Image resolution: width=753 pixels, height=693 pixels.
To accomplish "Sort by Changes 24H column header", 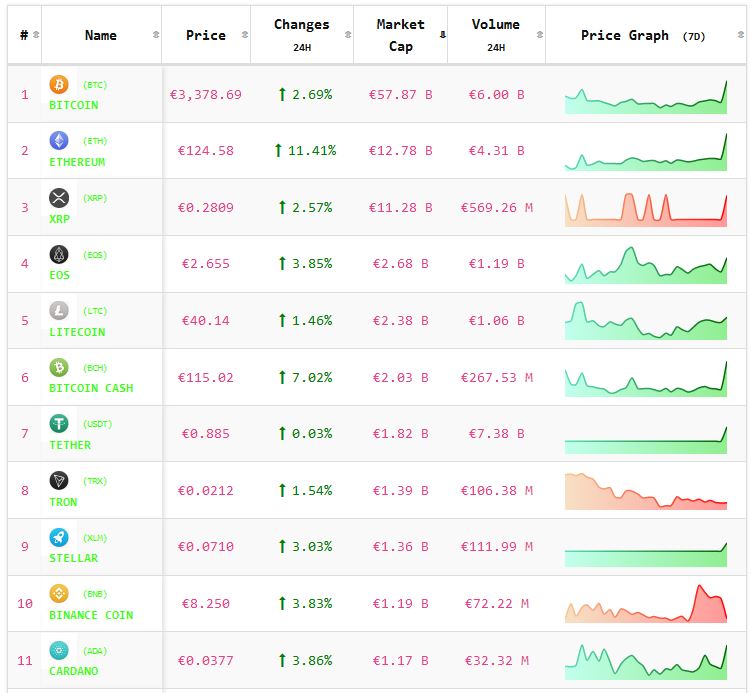I will click(301, 35).
